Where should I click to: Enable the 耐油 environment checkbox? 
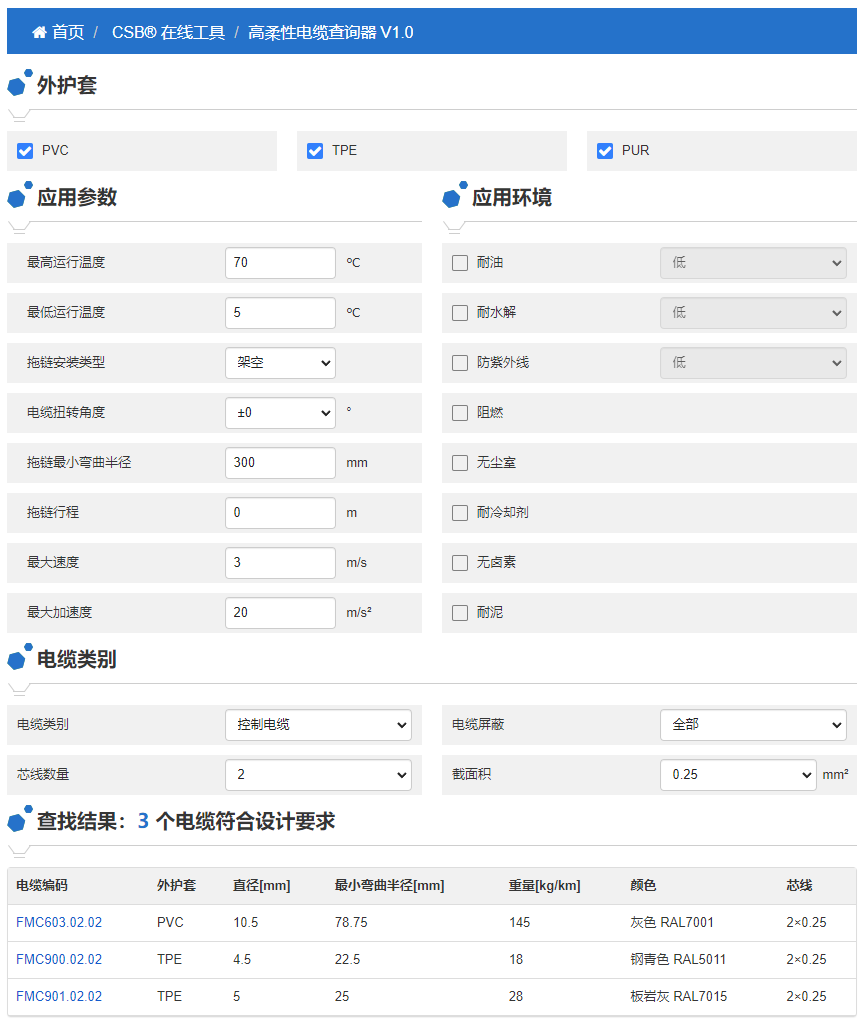click(x=459, y=262)
